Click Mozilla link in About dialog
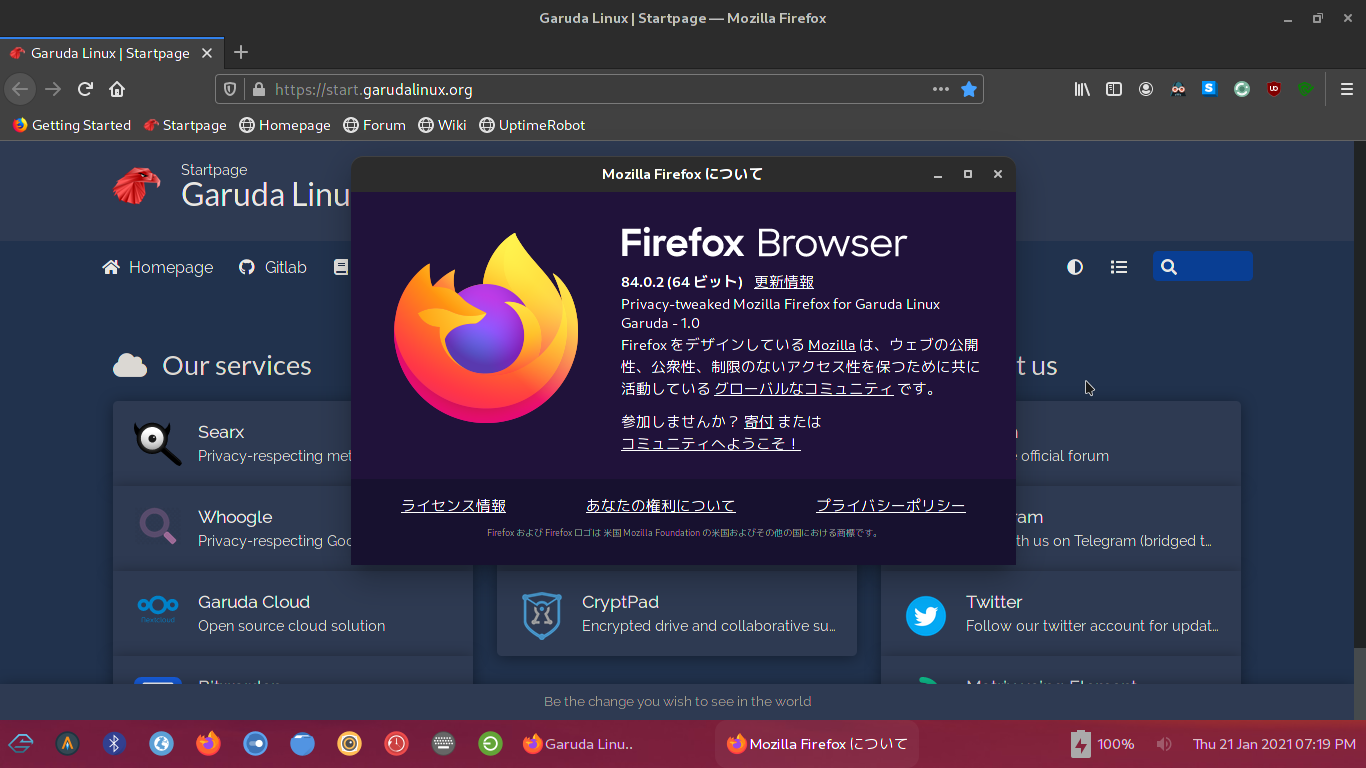Screen dimensions: 1366x768 832,345
